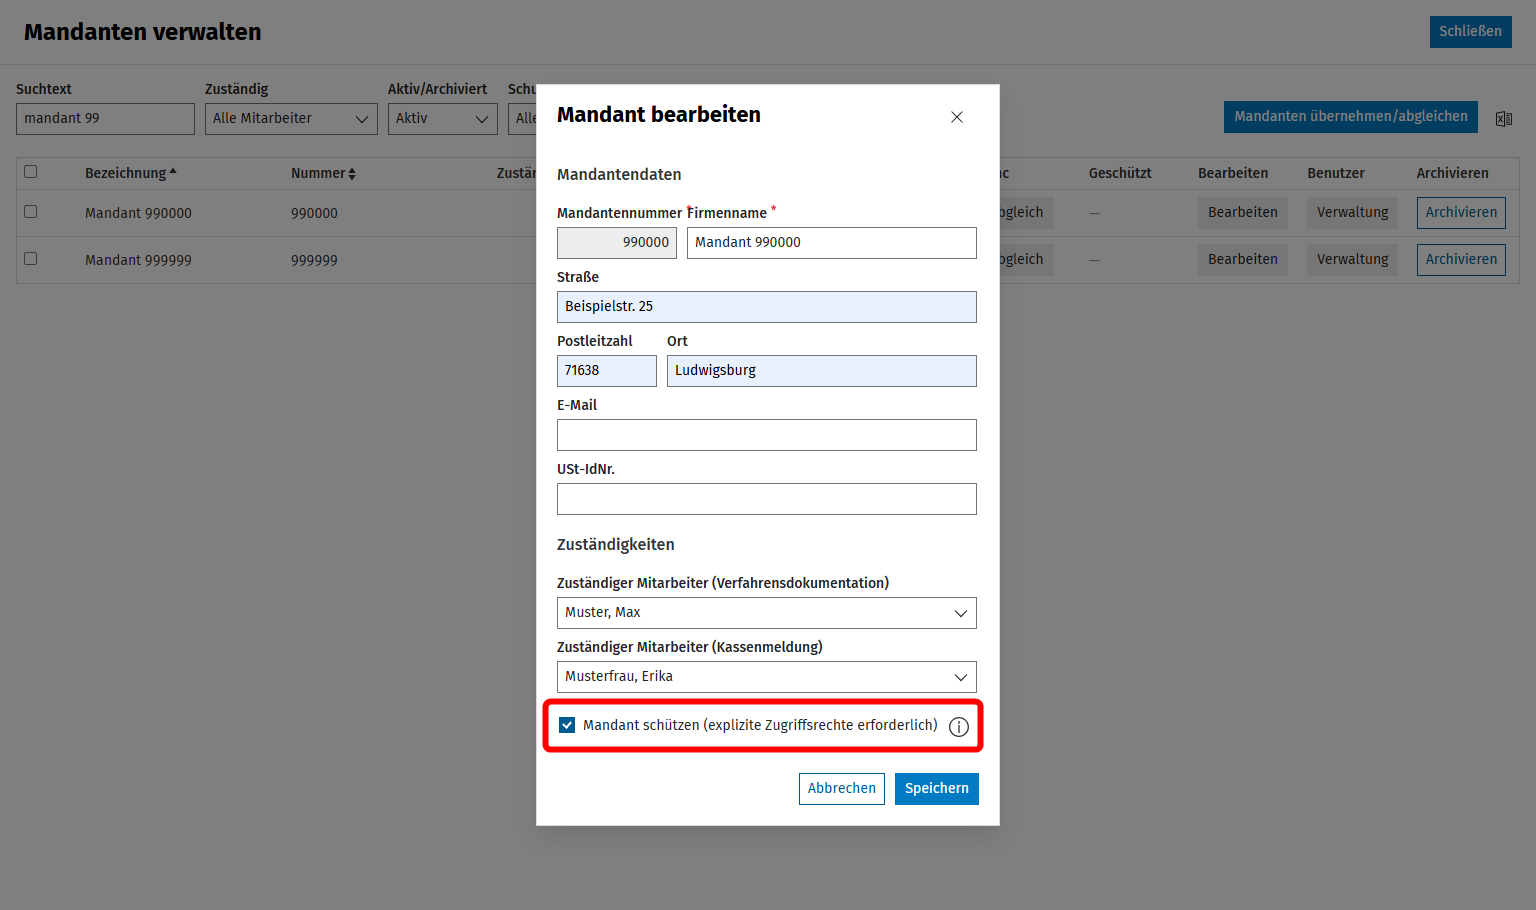Open the Verfahrensdokumentation Mitarbeiter dropdown
Image resolution: width=1536 pixels, height=910 pixels.
[767, 613]
